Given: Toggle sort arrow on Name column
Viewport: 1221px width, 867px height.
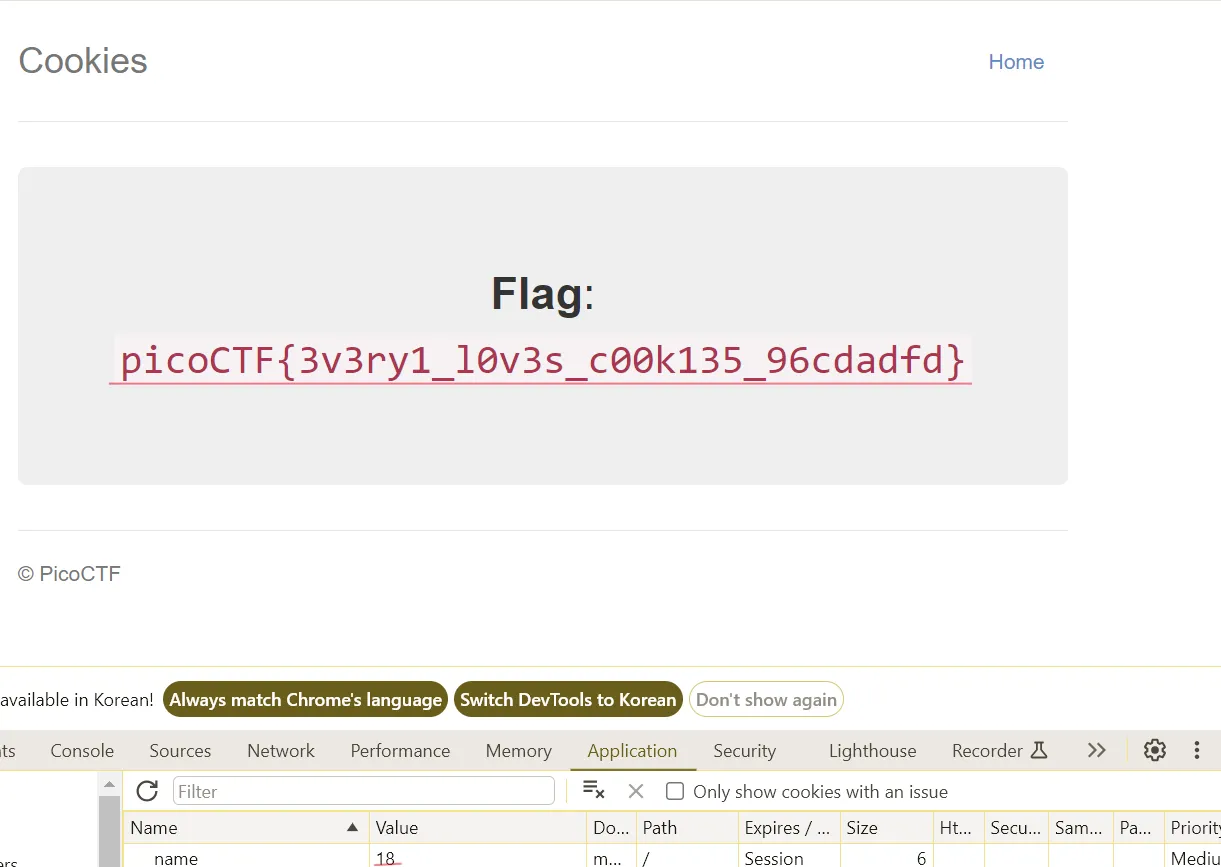Looking at the screenshot, I should [x=352, y=827].
